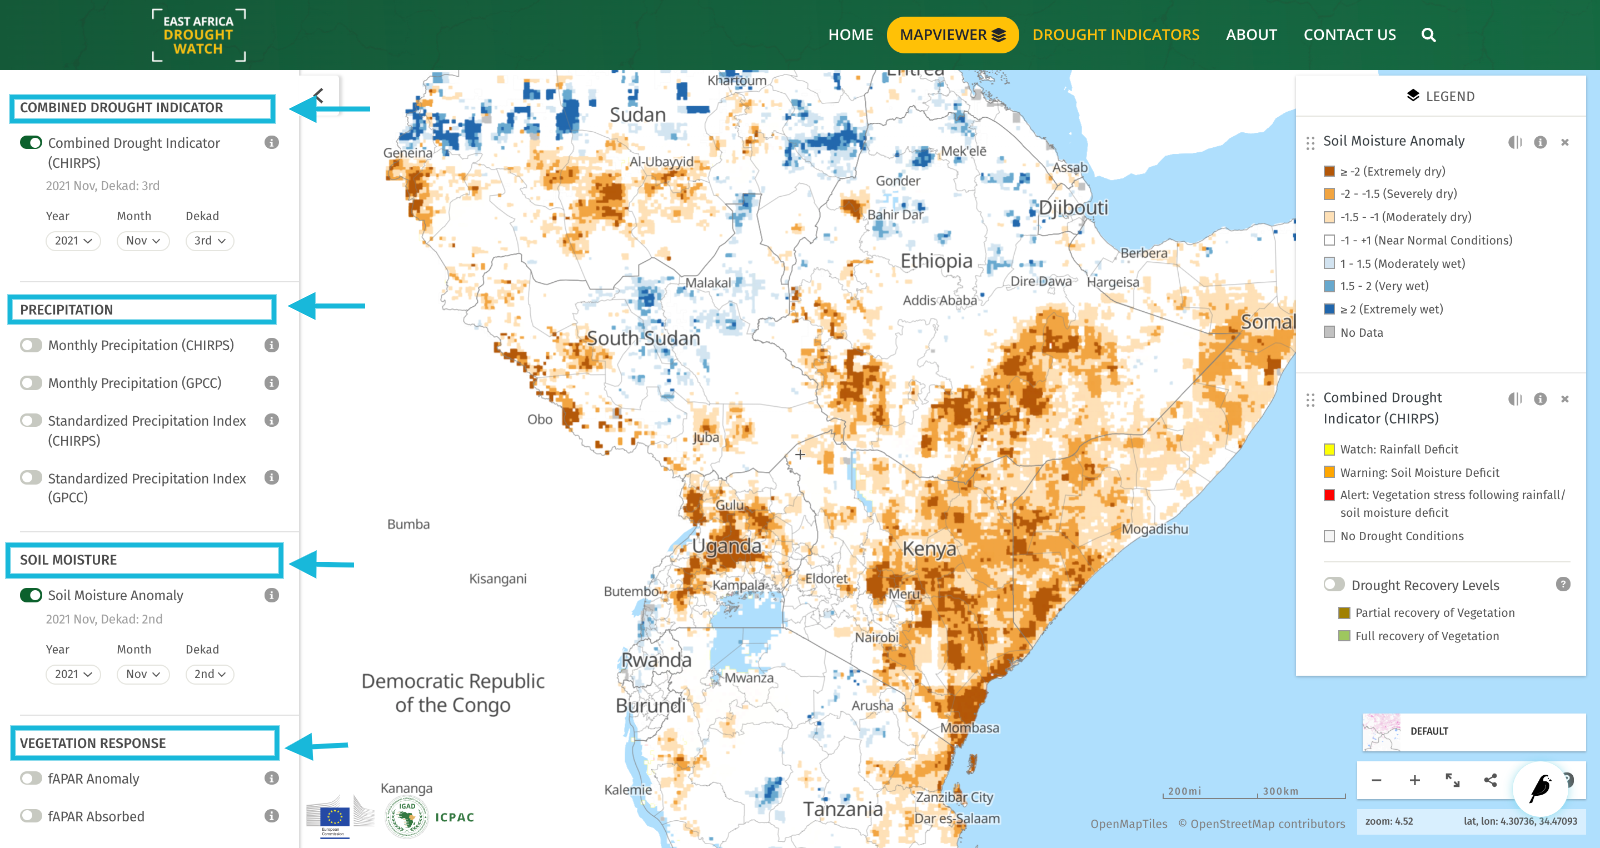The width and height of the screenshot is (1600, 848).
Task: Open info for Soil Moisture Anomaly in sidebar
Action: coord(271,595)
